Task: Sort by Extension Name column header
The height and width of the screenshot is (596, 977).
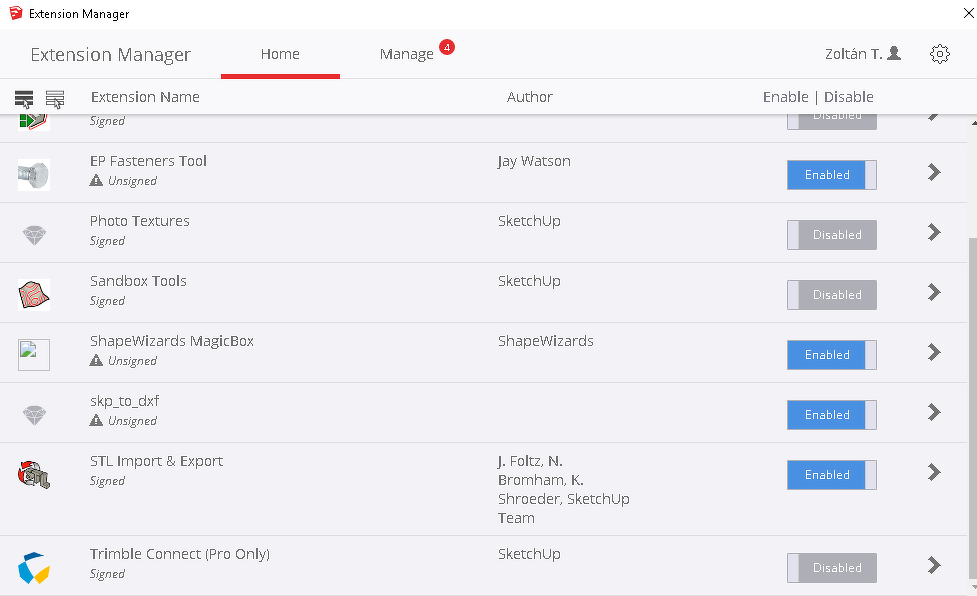Action: 145,97
